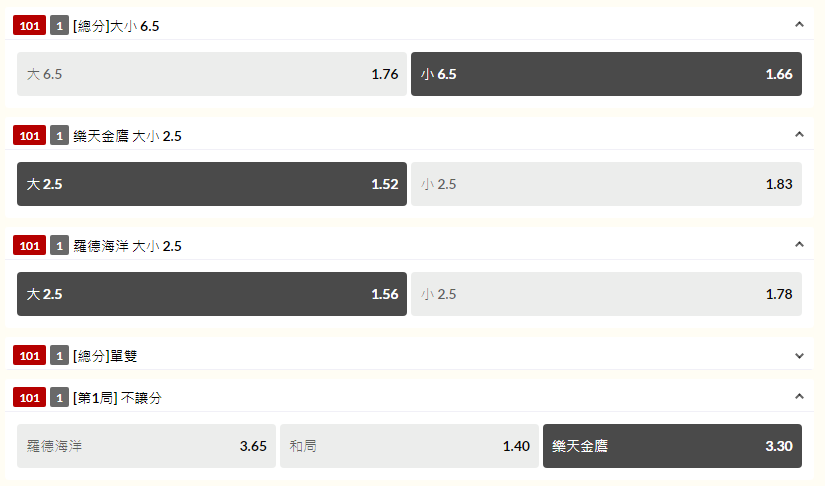
Task: Pick 和局 first inning at 1.40
Action: click(x=409, y=446)
